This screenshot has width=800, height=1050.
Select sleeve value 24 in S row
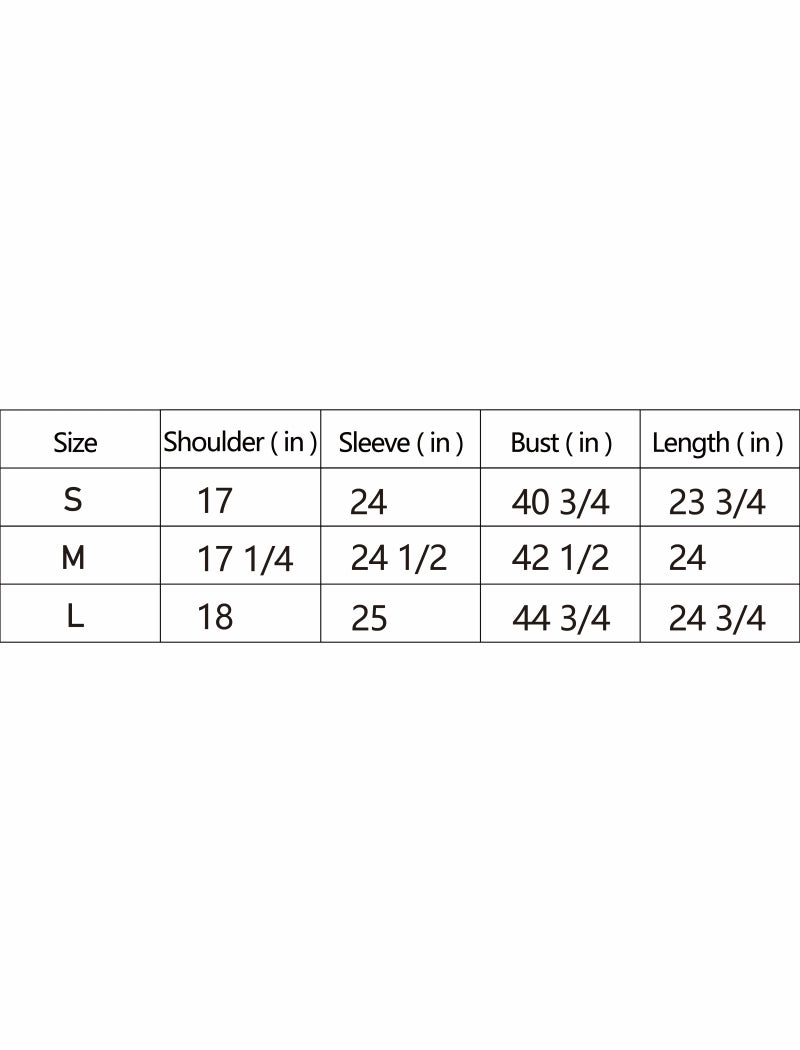tap(368, 501)
